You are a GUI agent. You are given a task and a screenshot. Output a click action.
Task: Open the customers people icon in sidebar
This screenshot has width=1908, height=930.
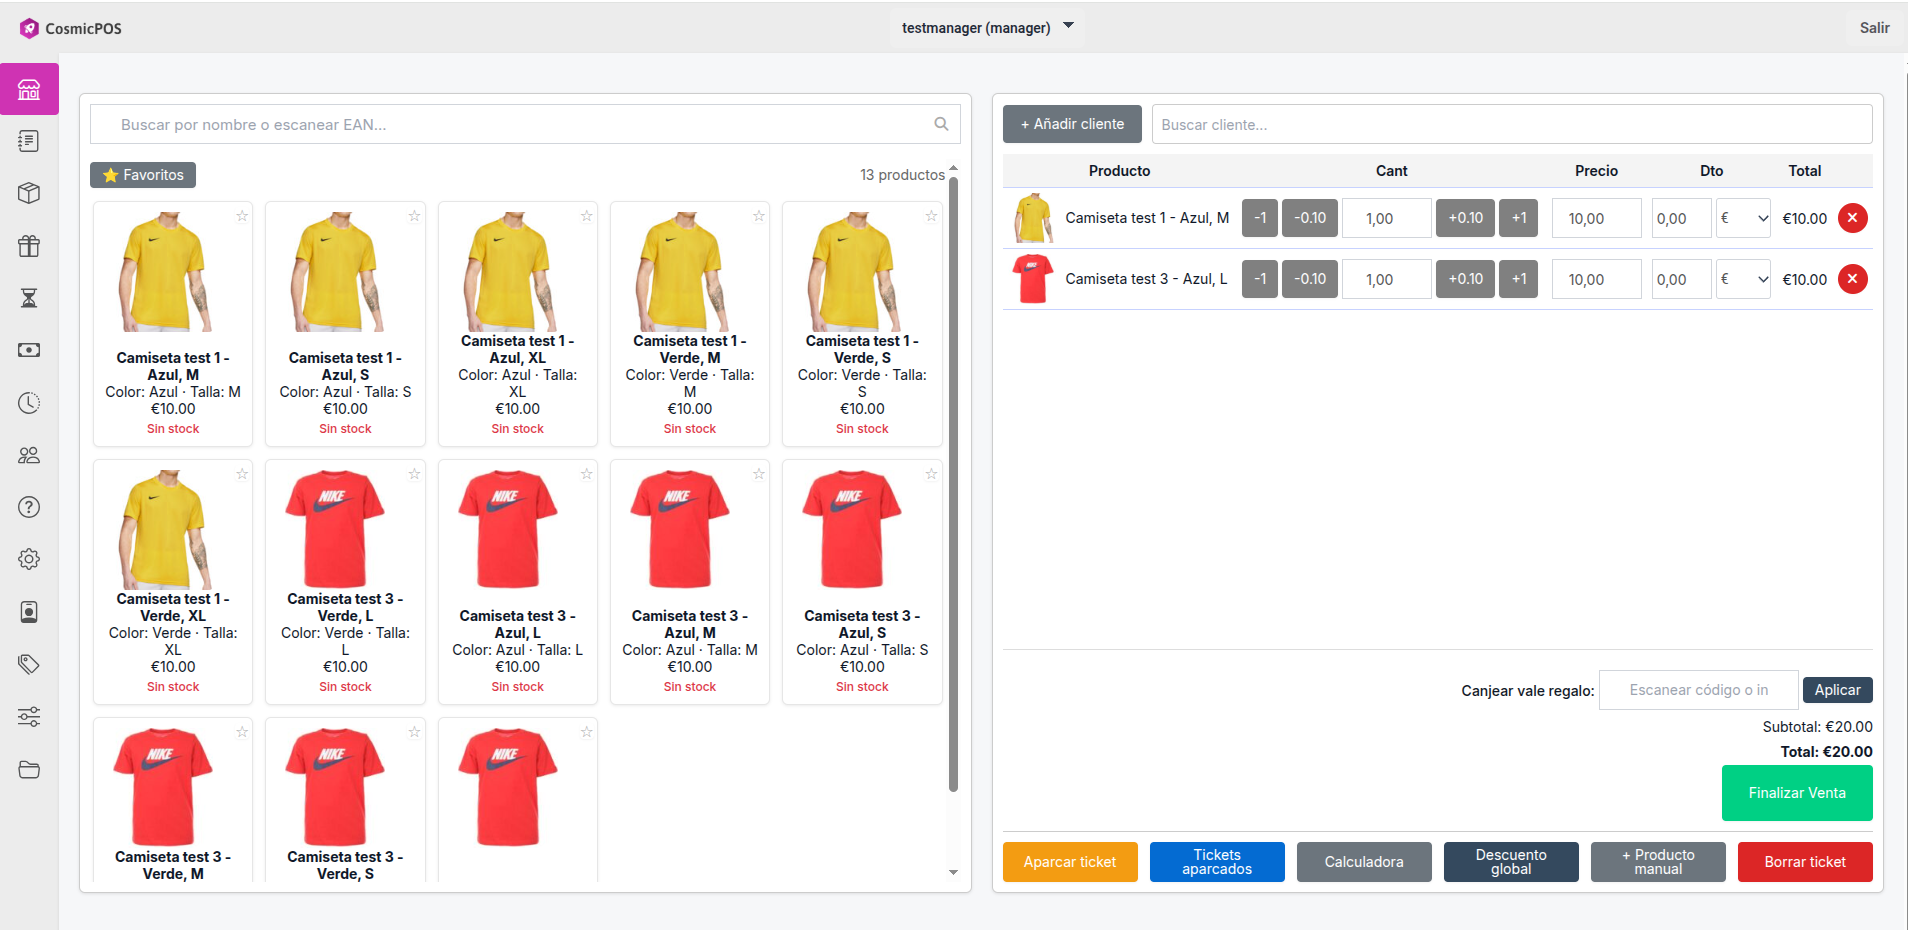pyautogui.click(x=29, y=455)
